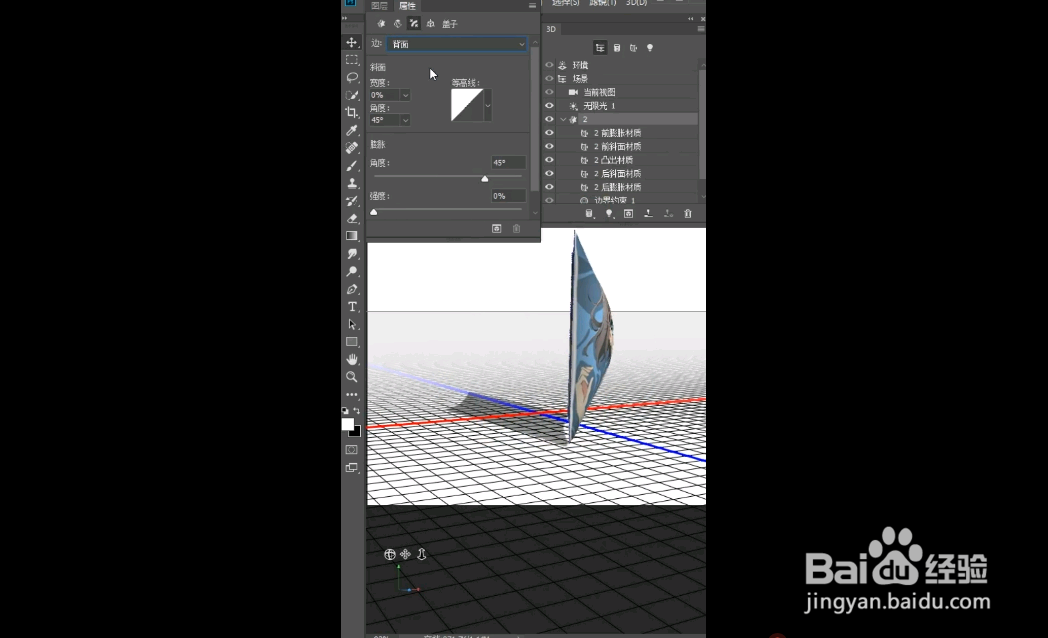
Task: Hide the 当前视图 item
Action: pos(549,91)
